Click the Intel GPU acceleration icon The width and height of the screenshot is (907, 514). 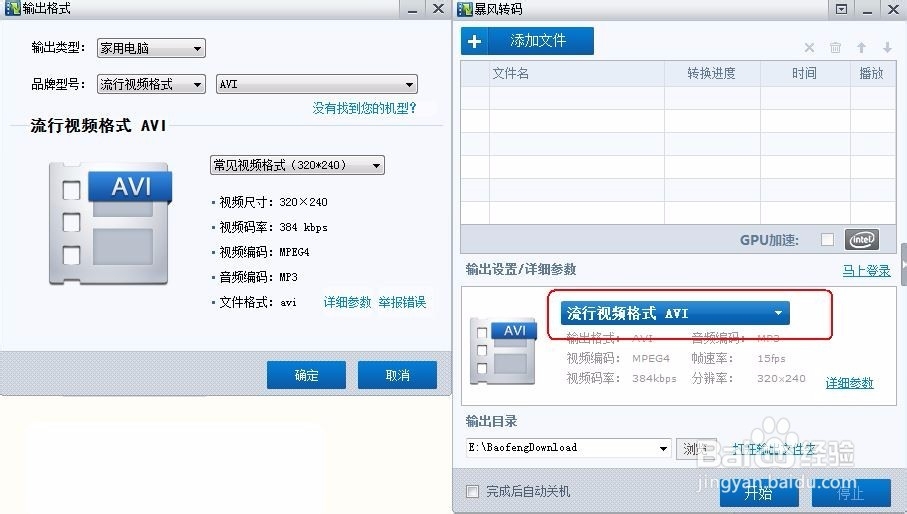click(862, 239)
